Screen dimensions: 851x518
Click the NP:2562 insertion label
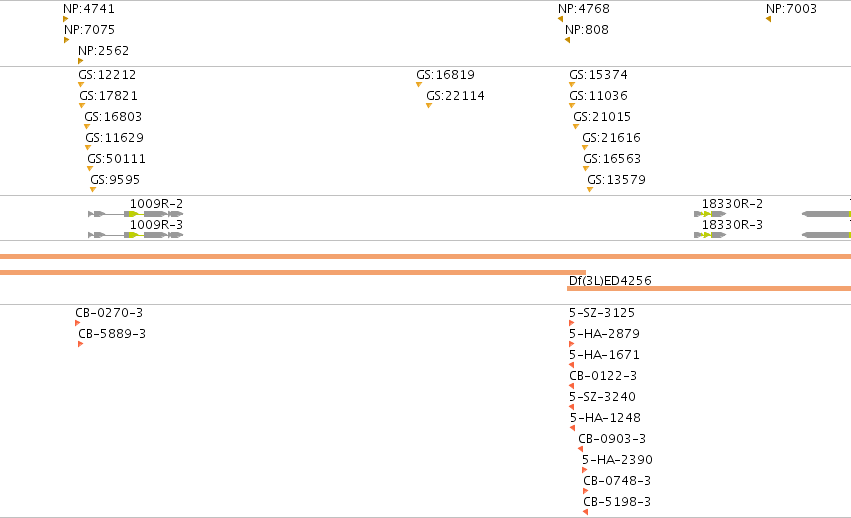pyautogui.click(x=103, y=51)
